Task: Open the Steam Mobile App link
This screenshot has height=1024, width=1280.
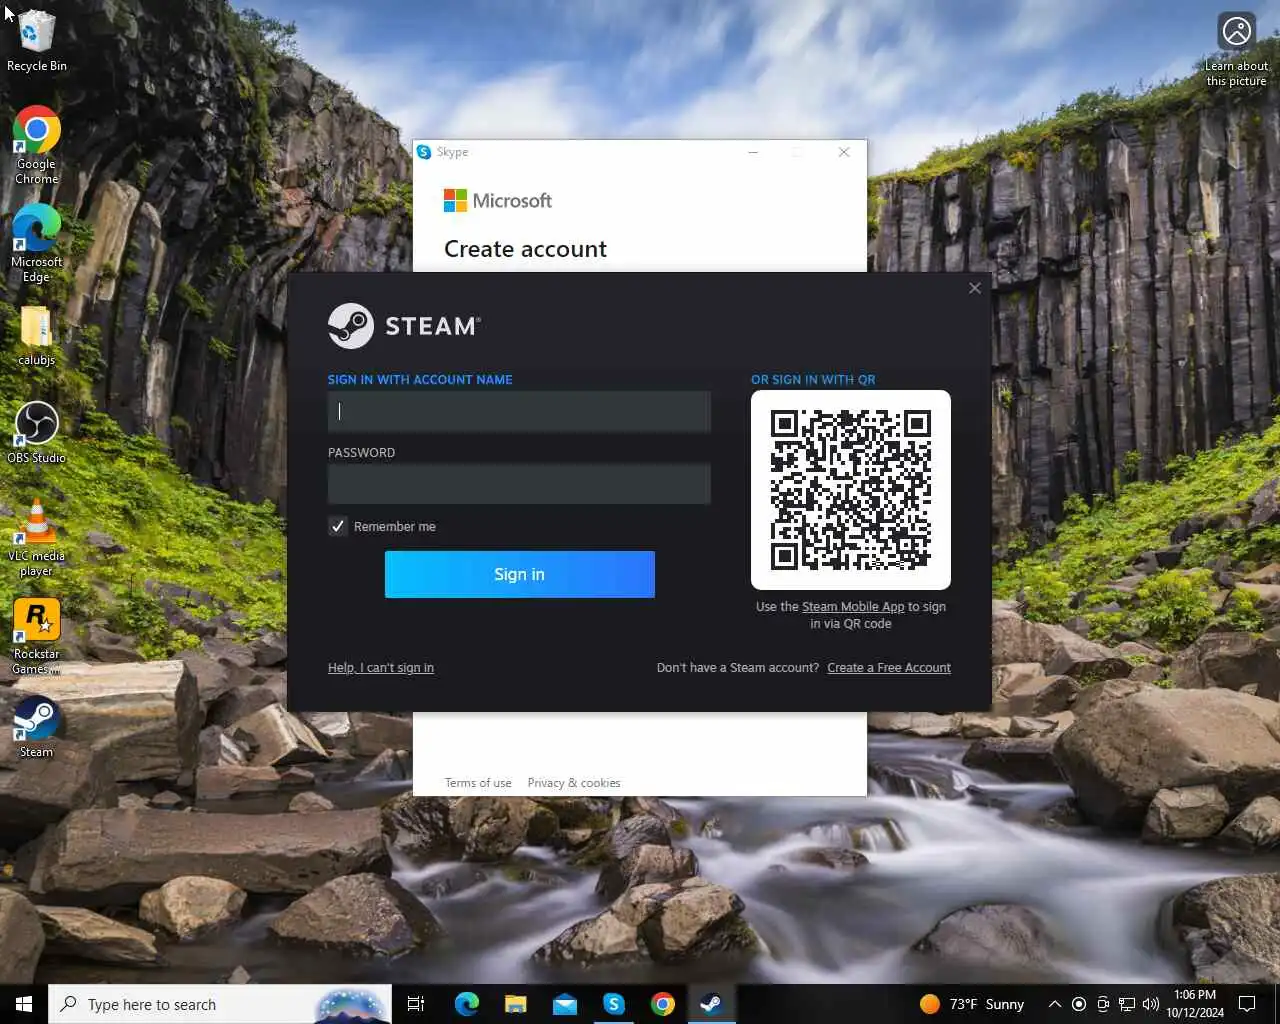Action: tap(853, 607)
